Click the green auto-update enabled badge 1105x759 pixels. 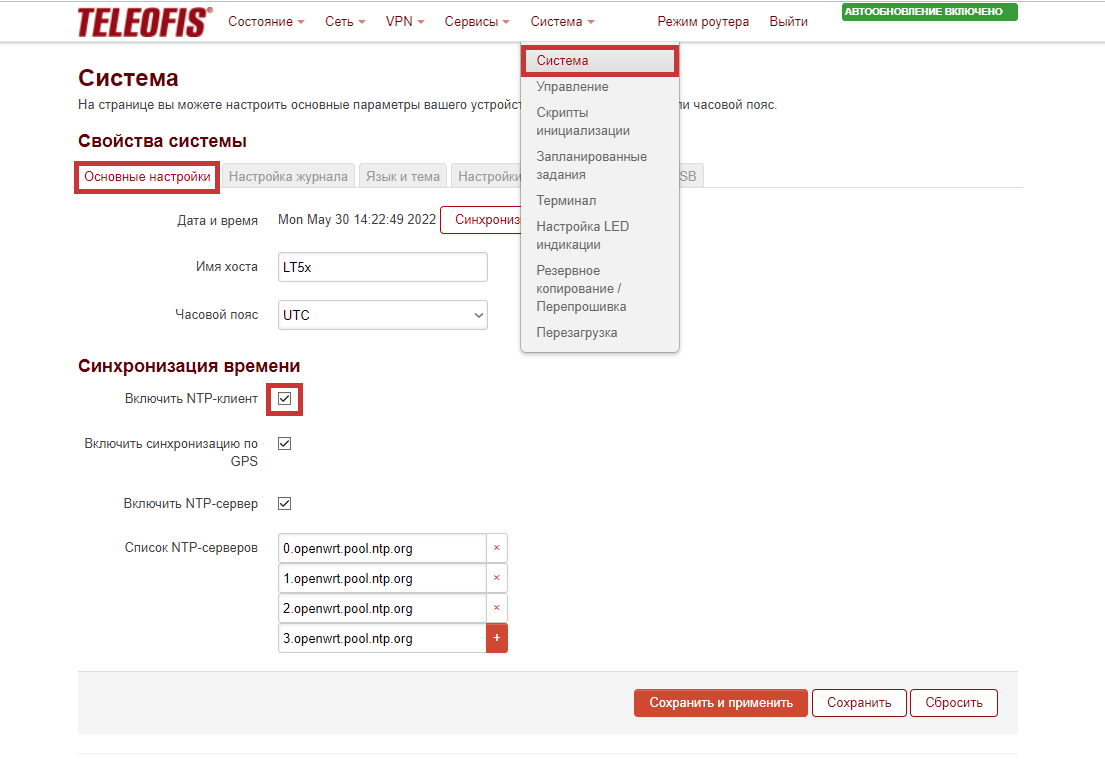click(x=929, y=12)
